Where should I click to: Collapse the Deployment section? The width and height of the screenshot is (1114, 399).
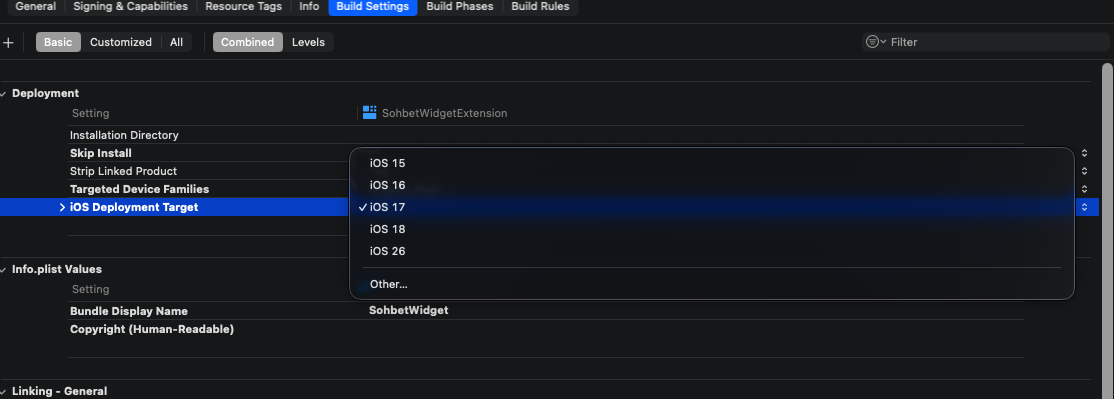point(4,94)
